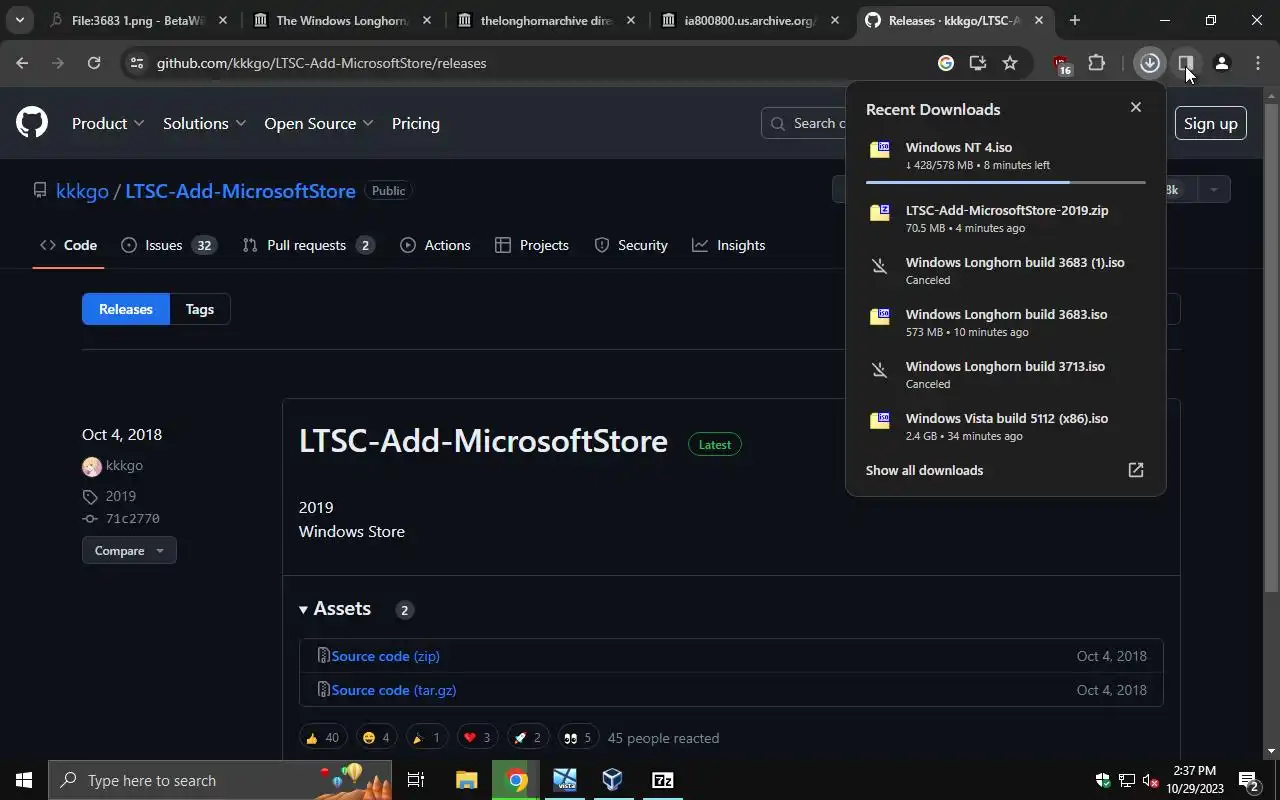The height and width of the screenshot is (800, 1280).
Task: Open the Security tab
Action: (631, 245)
